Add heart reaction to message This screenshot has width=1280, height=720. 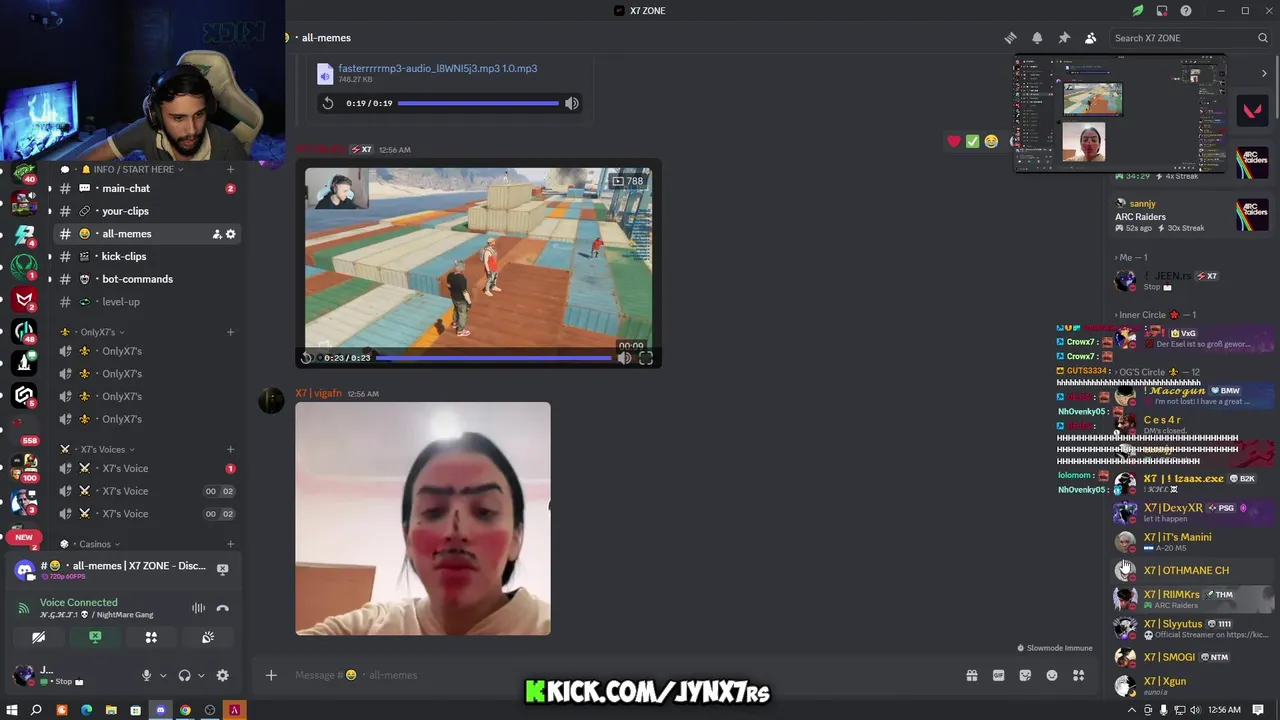(x=954, y=141)
